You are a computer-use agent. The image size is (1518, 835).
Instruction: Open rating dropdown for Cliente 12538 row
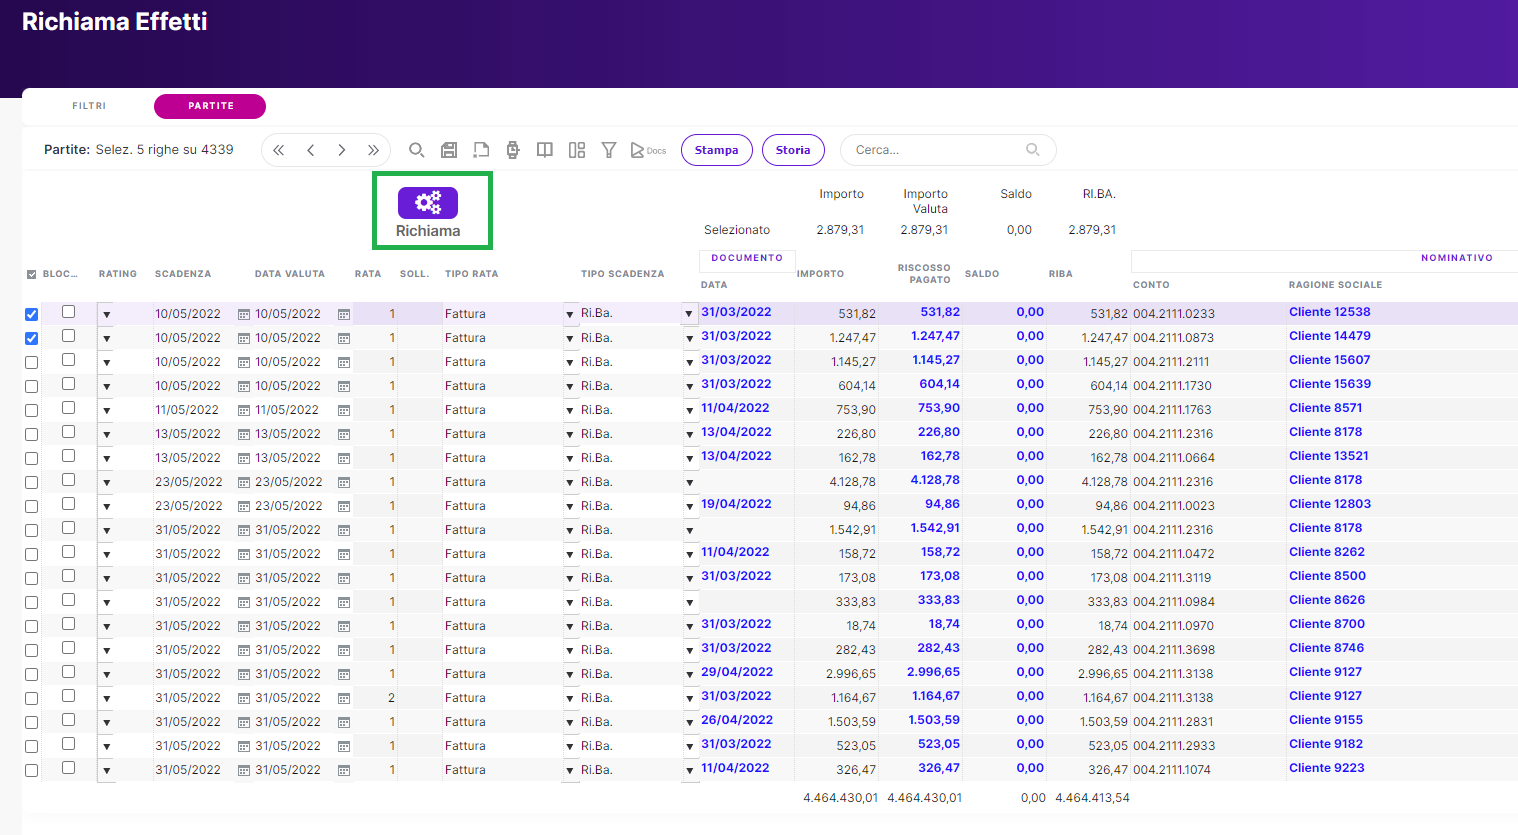point(106,314)
